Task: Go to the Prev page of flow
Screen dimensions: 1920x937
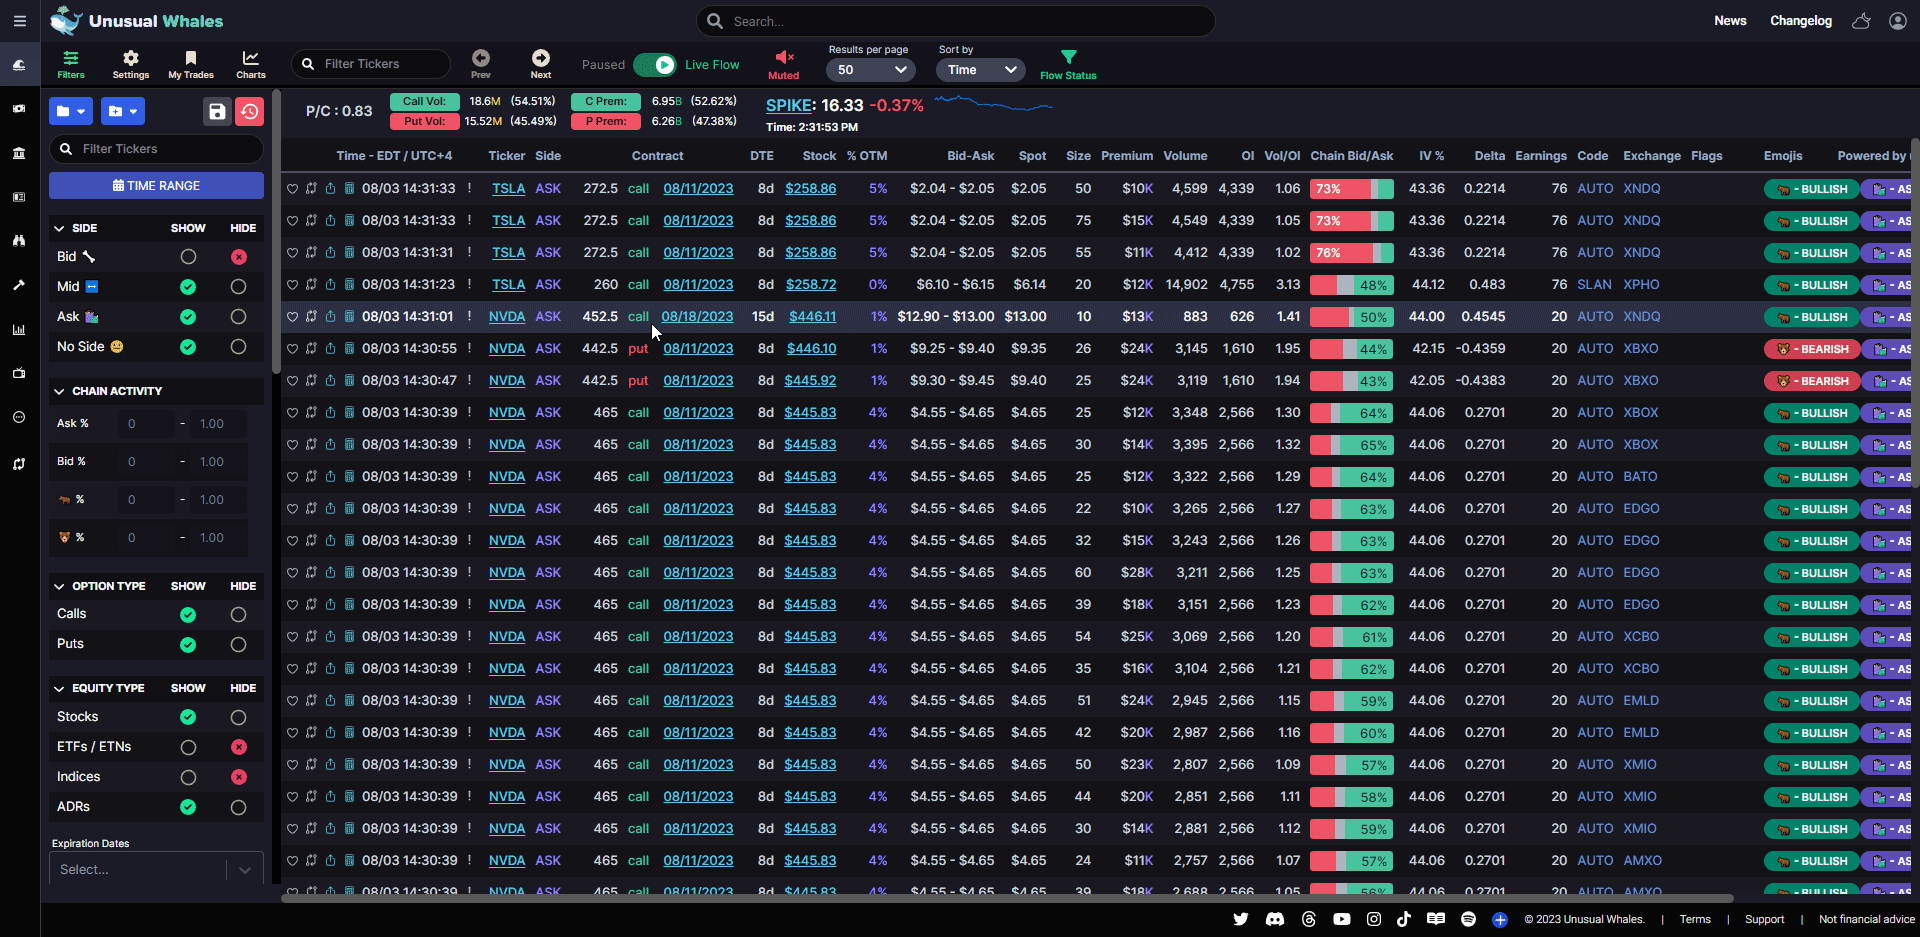Action: 481,64
